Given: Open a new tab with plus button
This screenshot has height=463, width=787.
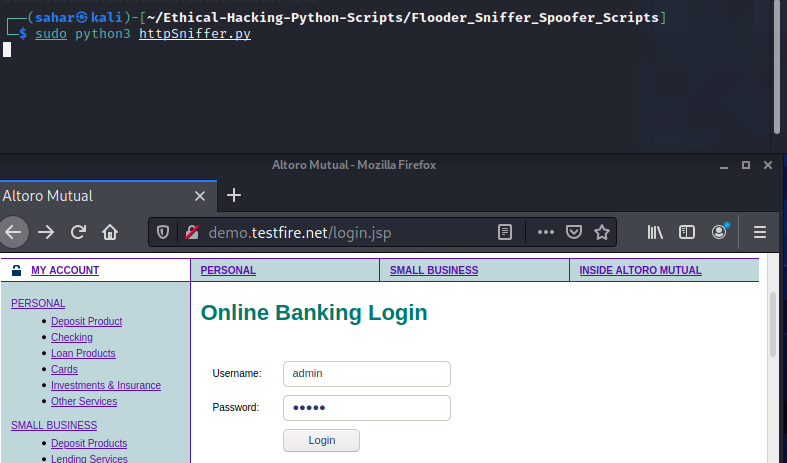Looking at the screenshot, I should pos(234,195).
